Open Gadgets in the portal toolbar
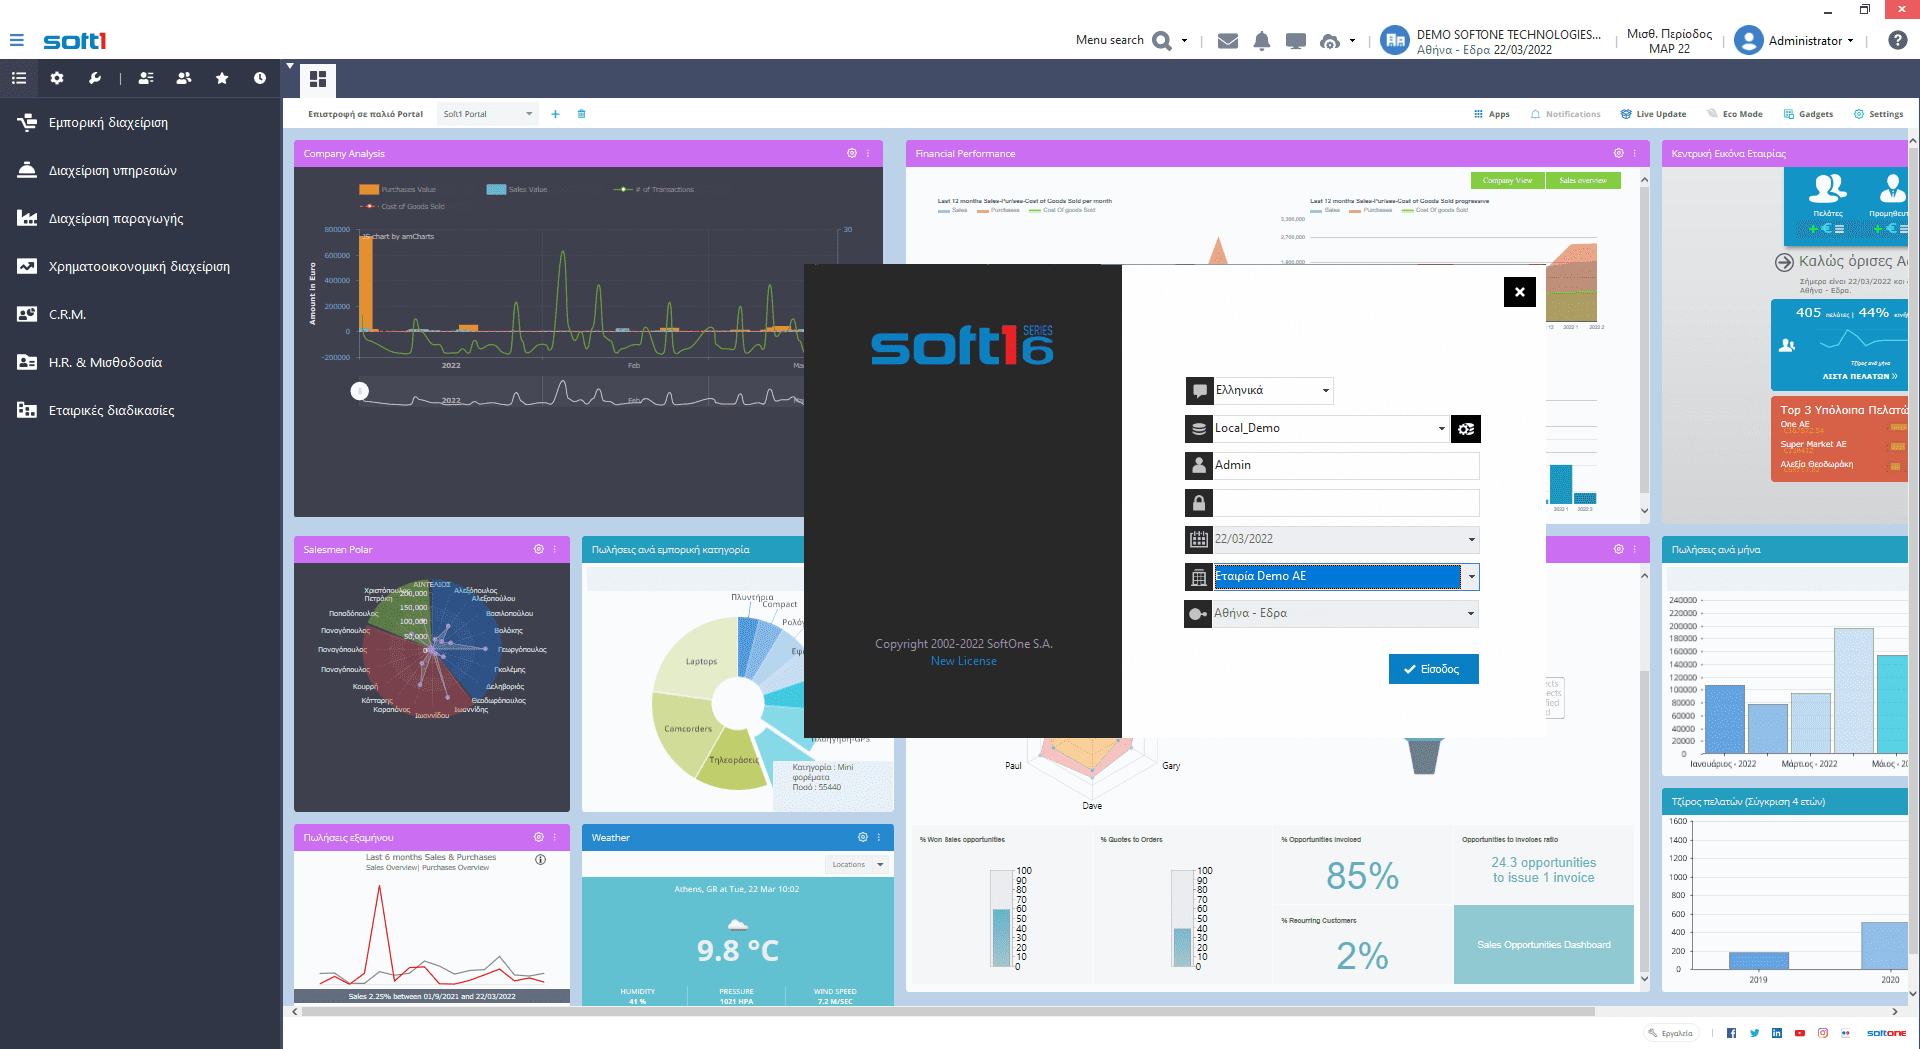The image size is (1920, 1049). point(1808,114)
